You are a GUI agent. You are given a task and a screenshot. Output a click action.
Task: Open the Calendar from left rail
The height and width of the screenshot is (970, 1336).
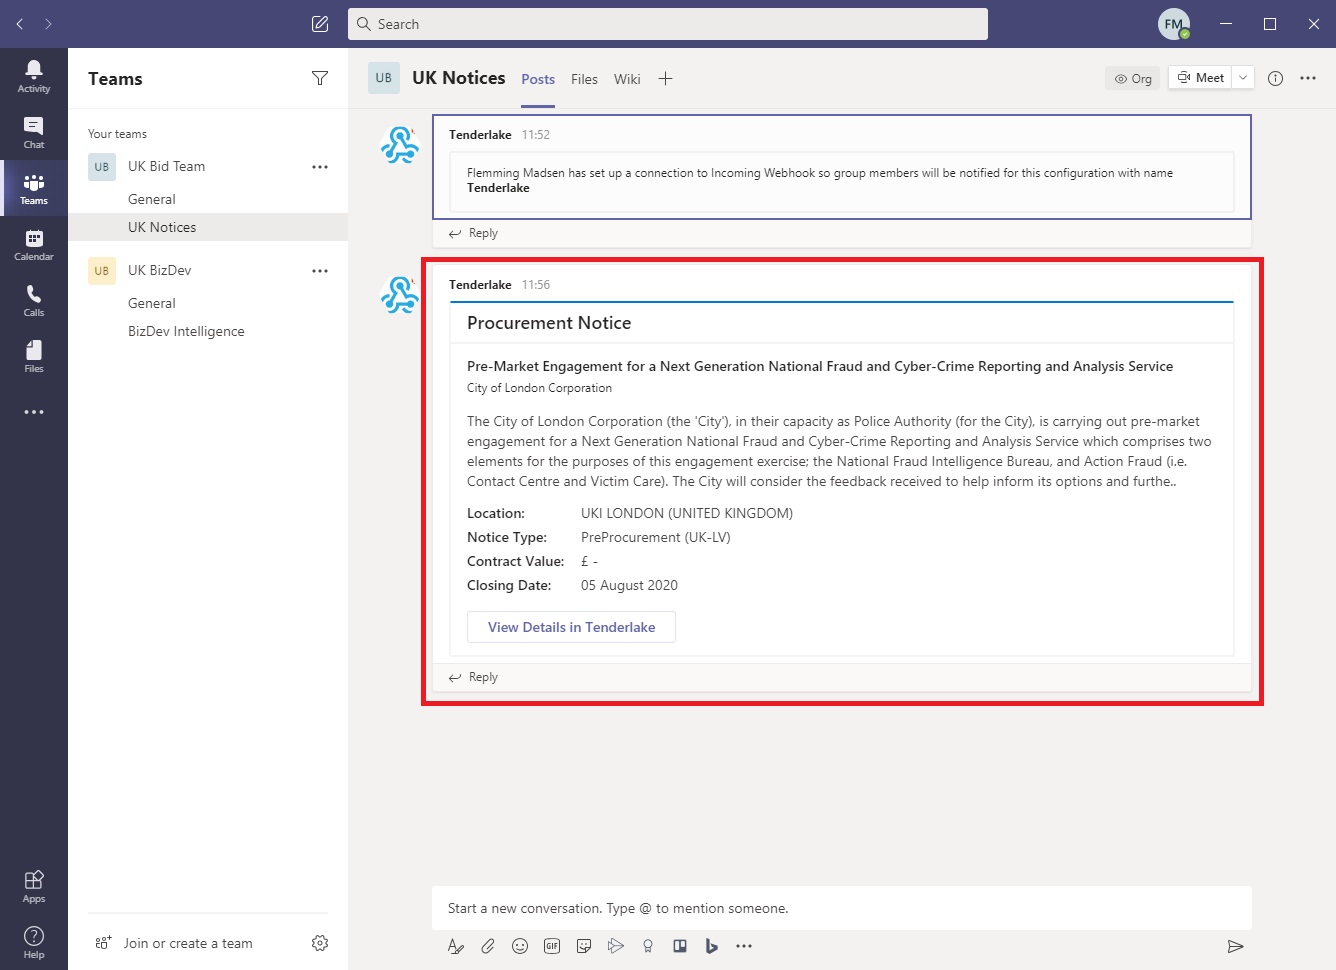click(x=33, y=244)
